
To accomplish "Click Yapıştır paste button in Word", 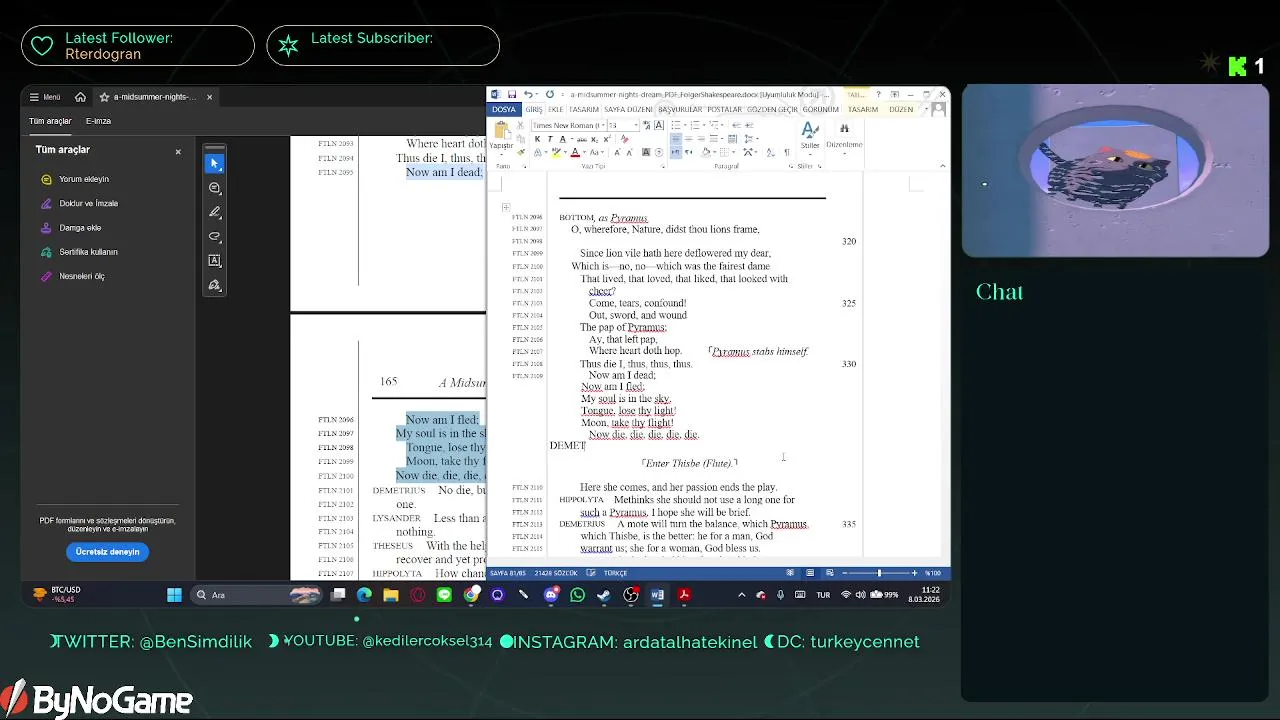I will (x=501, y=136).
